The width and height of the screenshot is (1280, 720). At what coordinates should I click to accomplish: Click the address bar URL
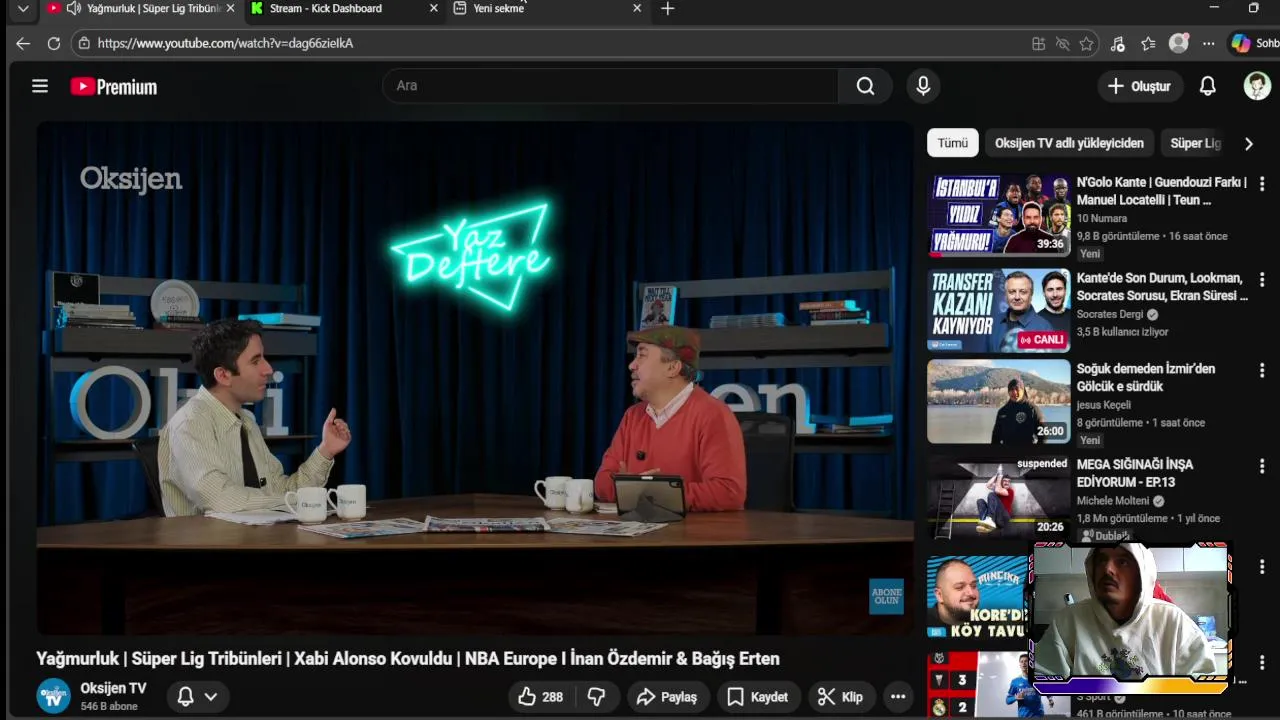pos(225,43)
